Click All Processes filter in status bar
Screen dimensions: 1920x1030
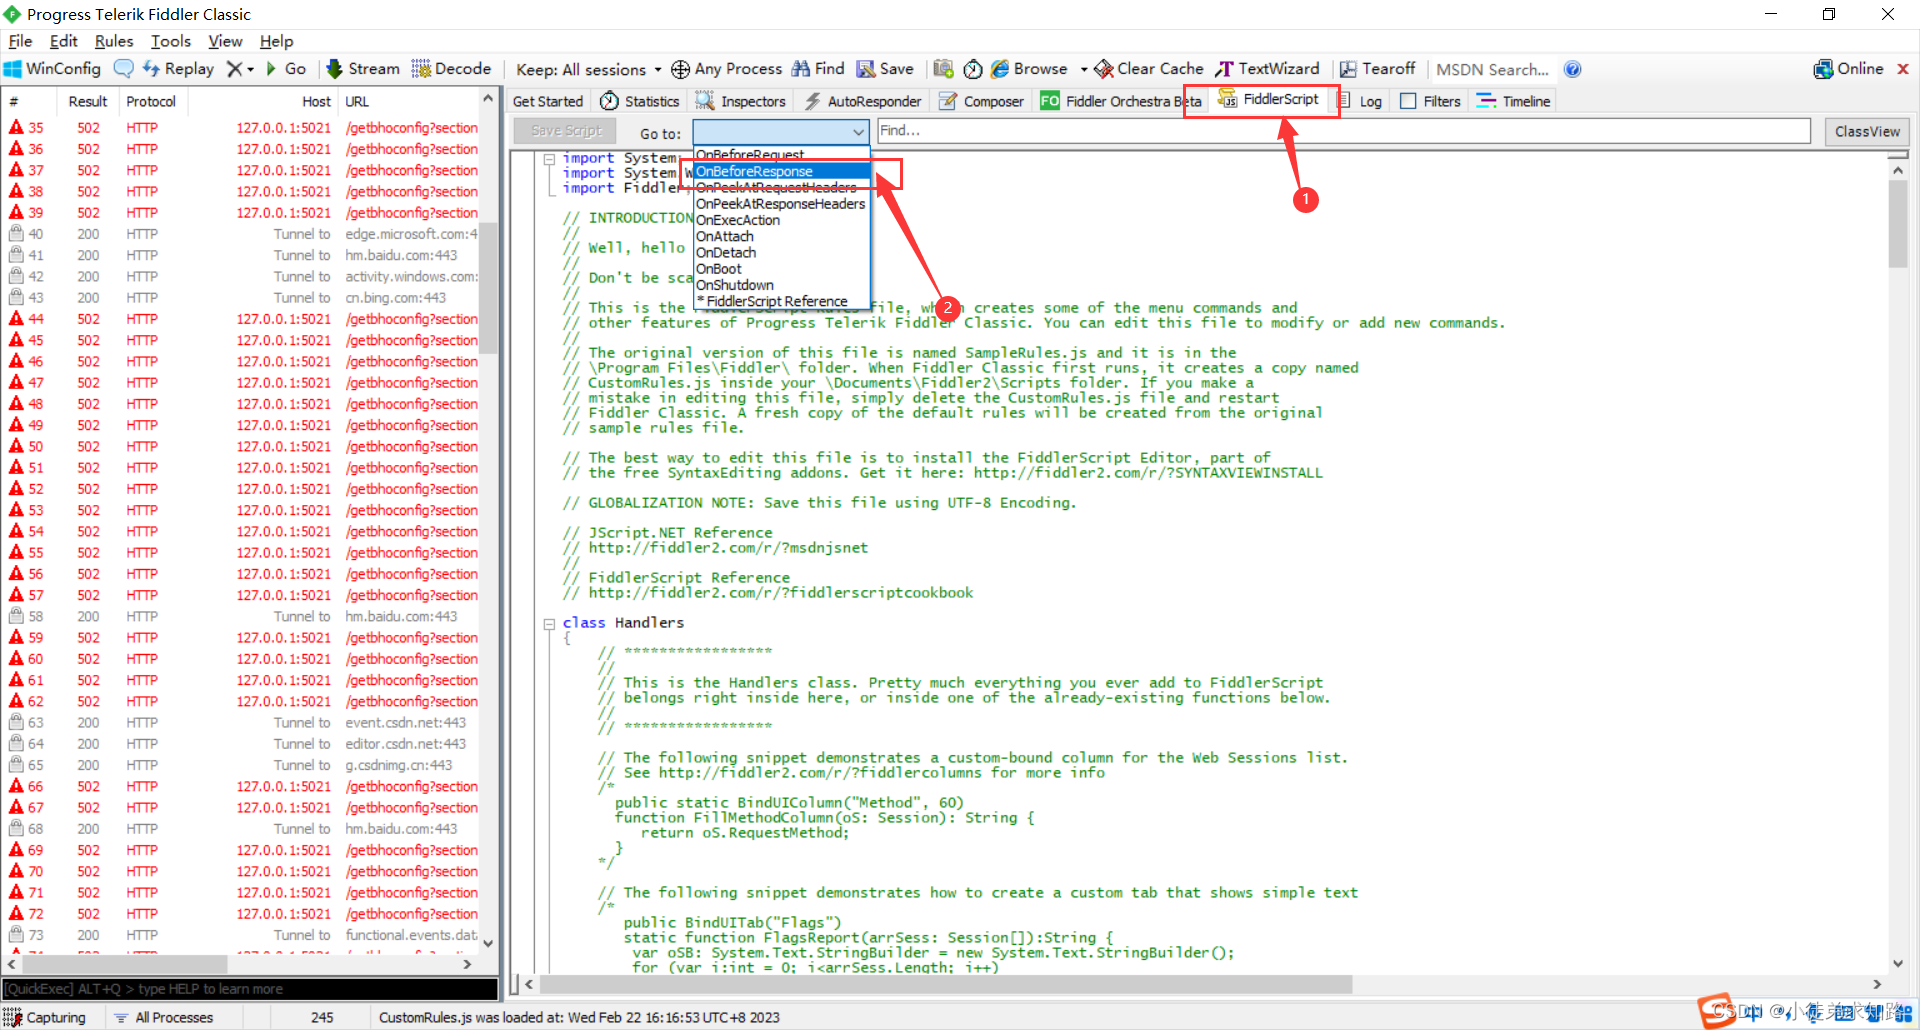coord(165,1017)
